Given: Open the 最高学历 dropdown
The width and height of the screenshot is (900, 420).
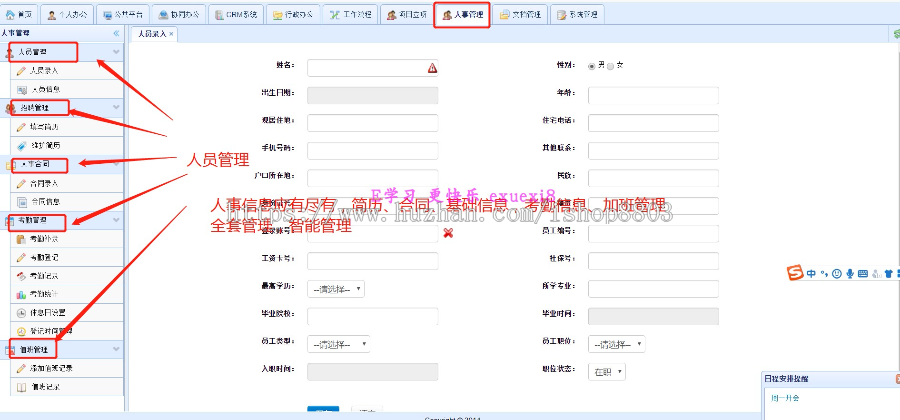Looking at the screenshot, I should pos(335,289).
